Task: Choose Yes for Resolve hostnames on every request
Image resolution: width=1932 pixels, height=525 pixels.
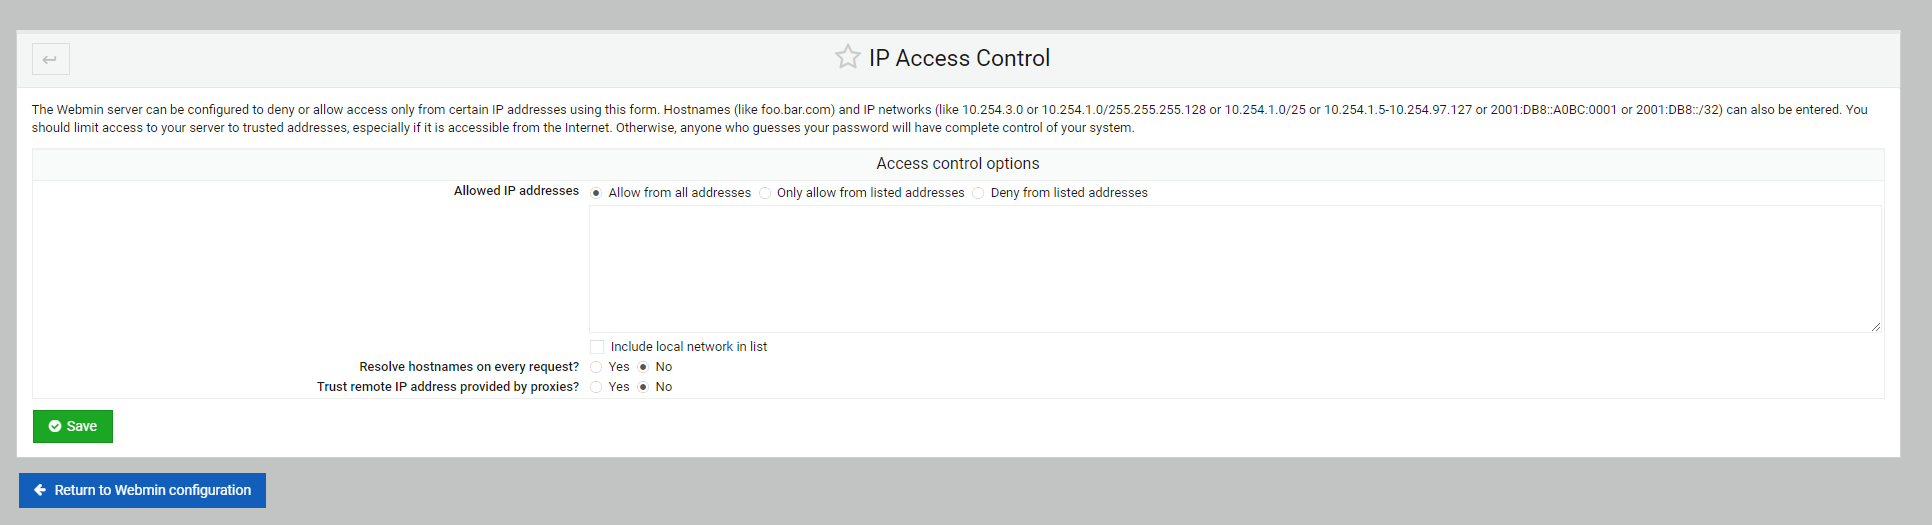Action: point(596,367)
